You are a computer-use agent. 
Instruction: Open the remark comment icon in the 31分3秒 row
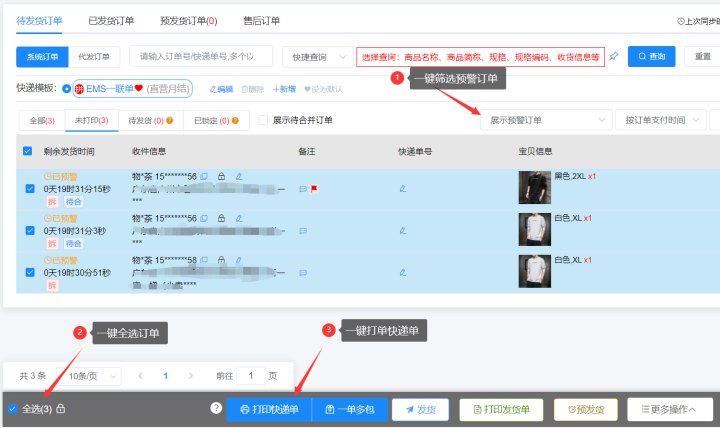[x=303, y=231]
